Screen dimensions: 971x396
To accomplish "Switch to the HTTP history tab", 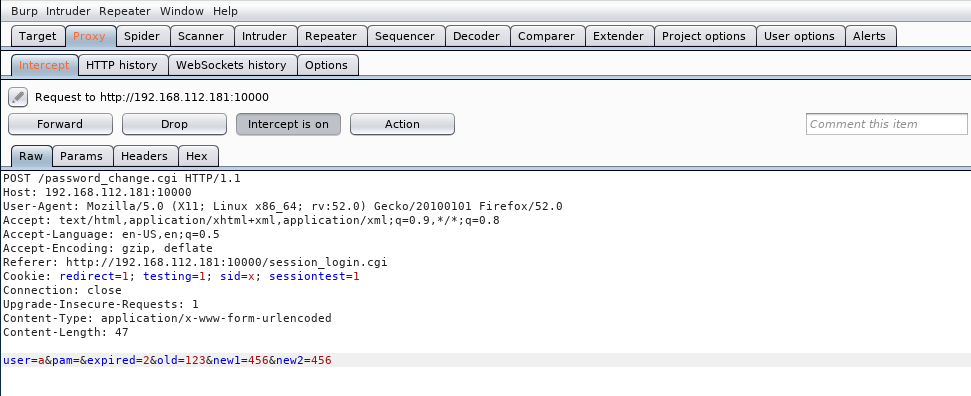I will pos(121,65).
